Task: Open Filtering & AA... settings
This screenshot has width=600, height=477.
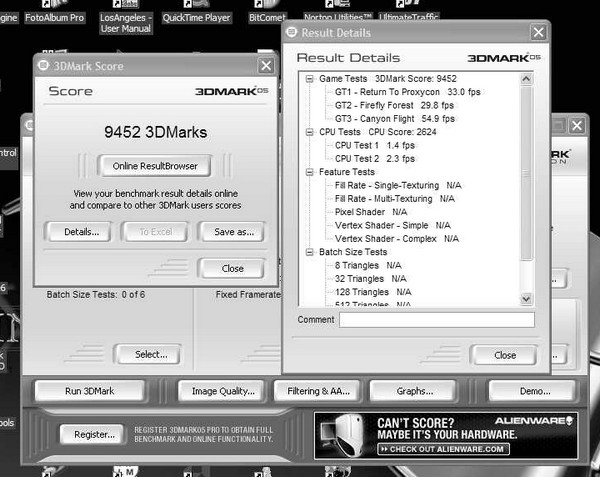Action: tap(318, 391)
